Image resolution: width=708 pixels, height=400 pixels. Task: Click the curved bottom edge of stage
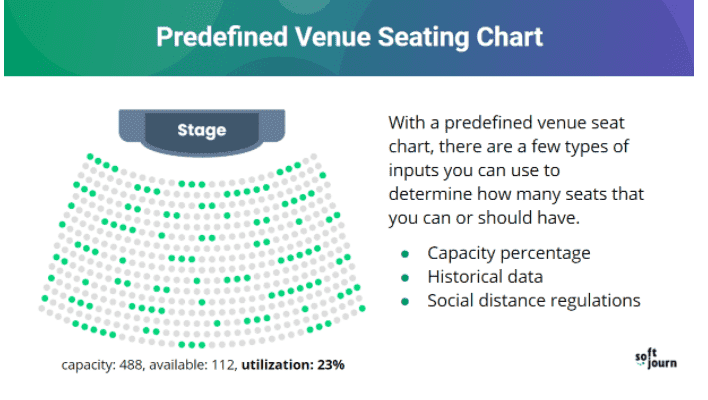click(x=202, y=152)
